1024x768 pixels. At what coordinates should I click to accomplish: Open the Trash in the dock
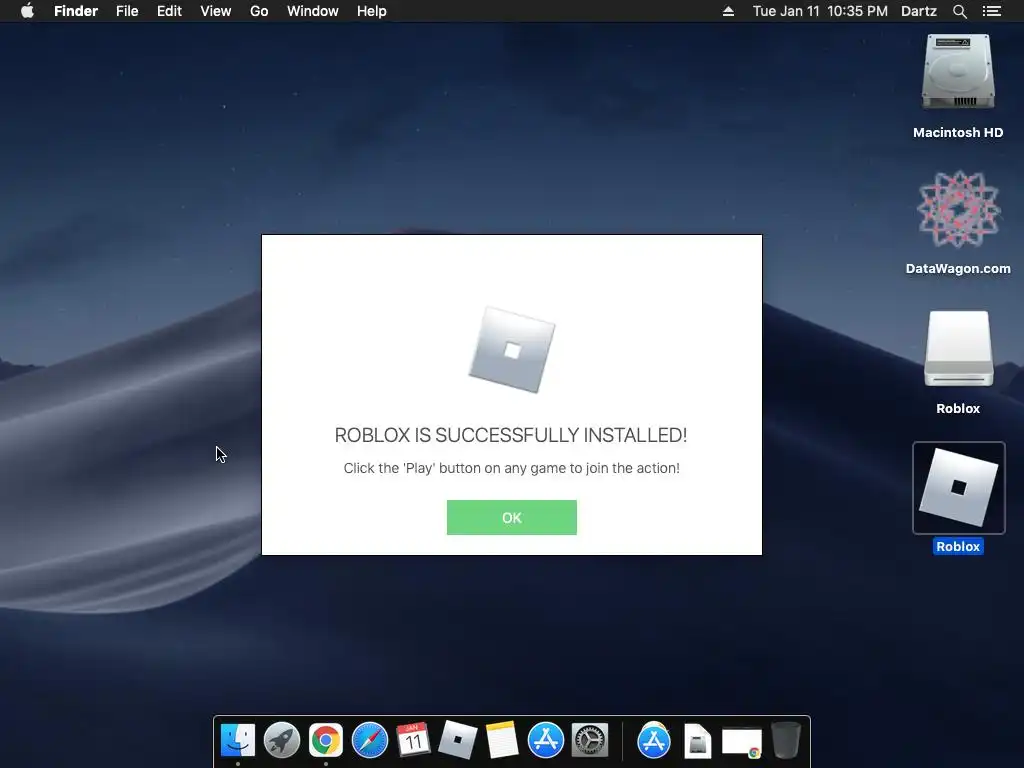tap(786, 741)
